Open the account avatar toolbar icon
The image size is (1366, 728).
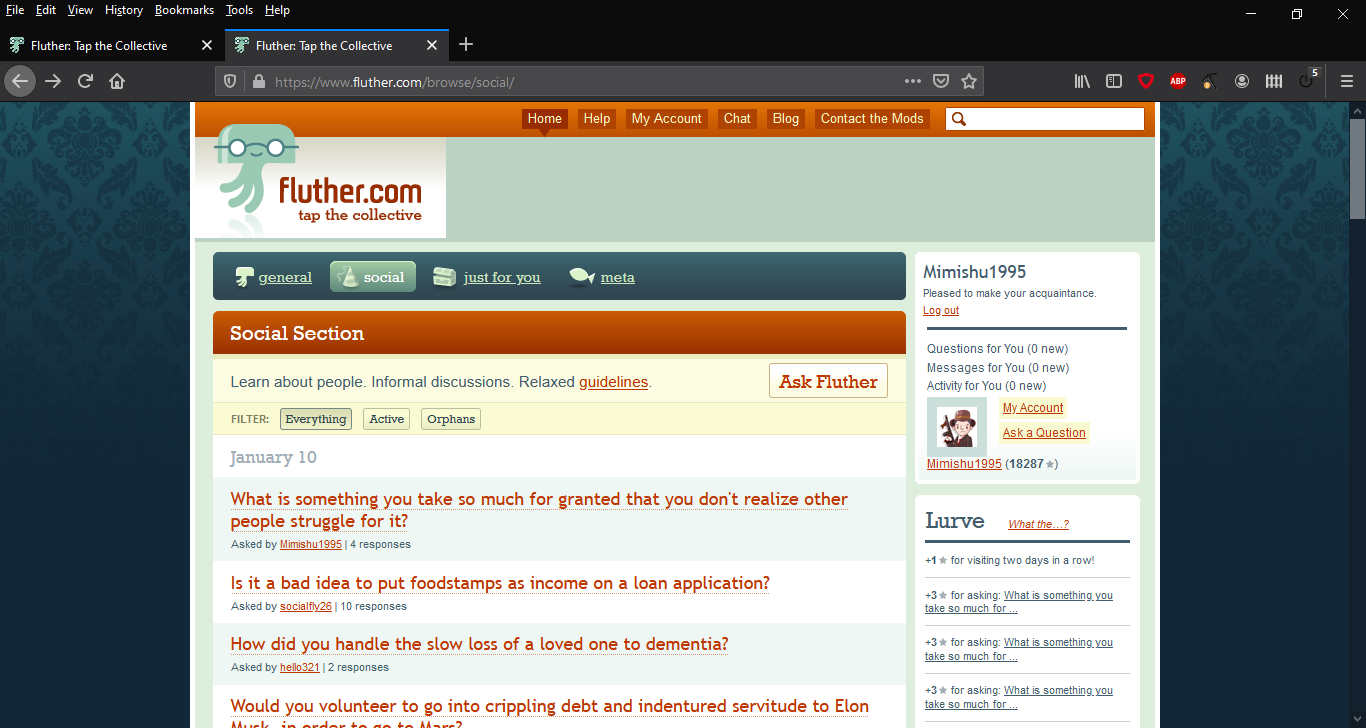(1242, 81)
